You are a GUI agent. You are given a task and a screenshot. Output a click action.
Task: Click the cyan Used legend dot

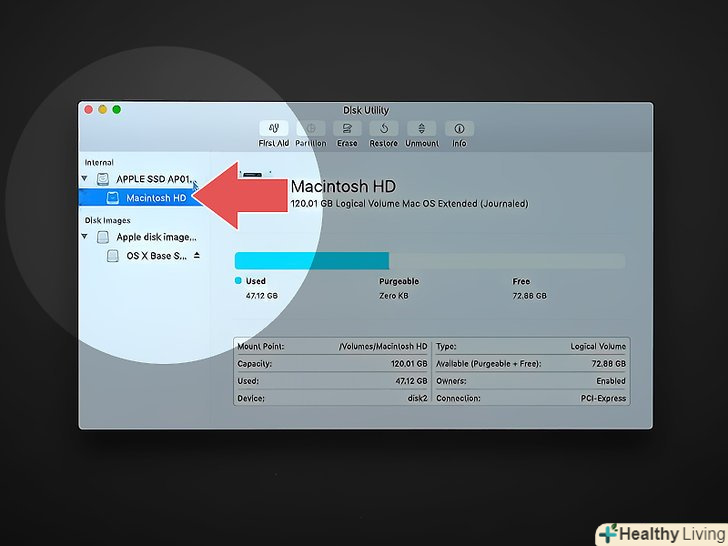click(238, 280)
